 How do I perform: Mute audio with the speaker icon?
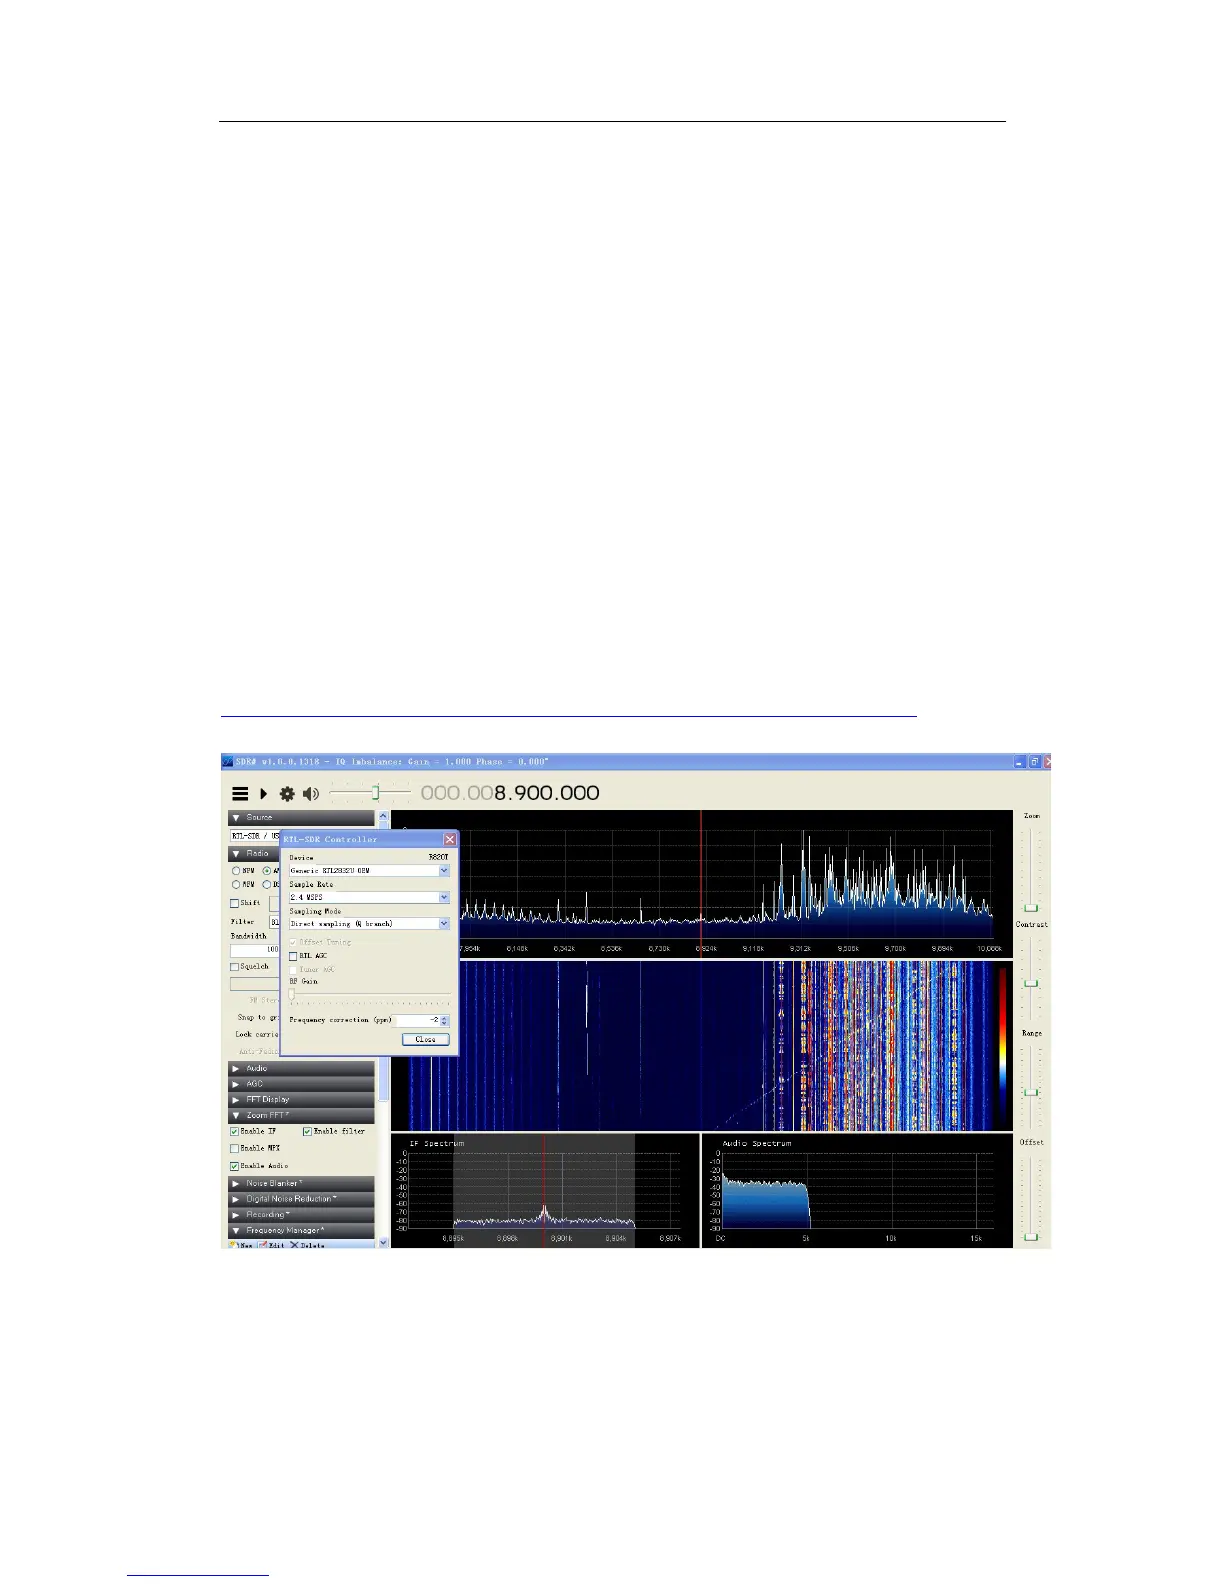pyautogui.click(x=311, y=793)
